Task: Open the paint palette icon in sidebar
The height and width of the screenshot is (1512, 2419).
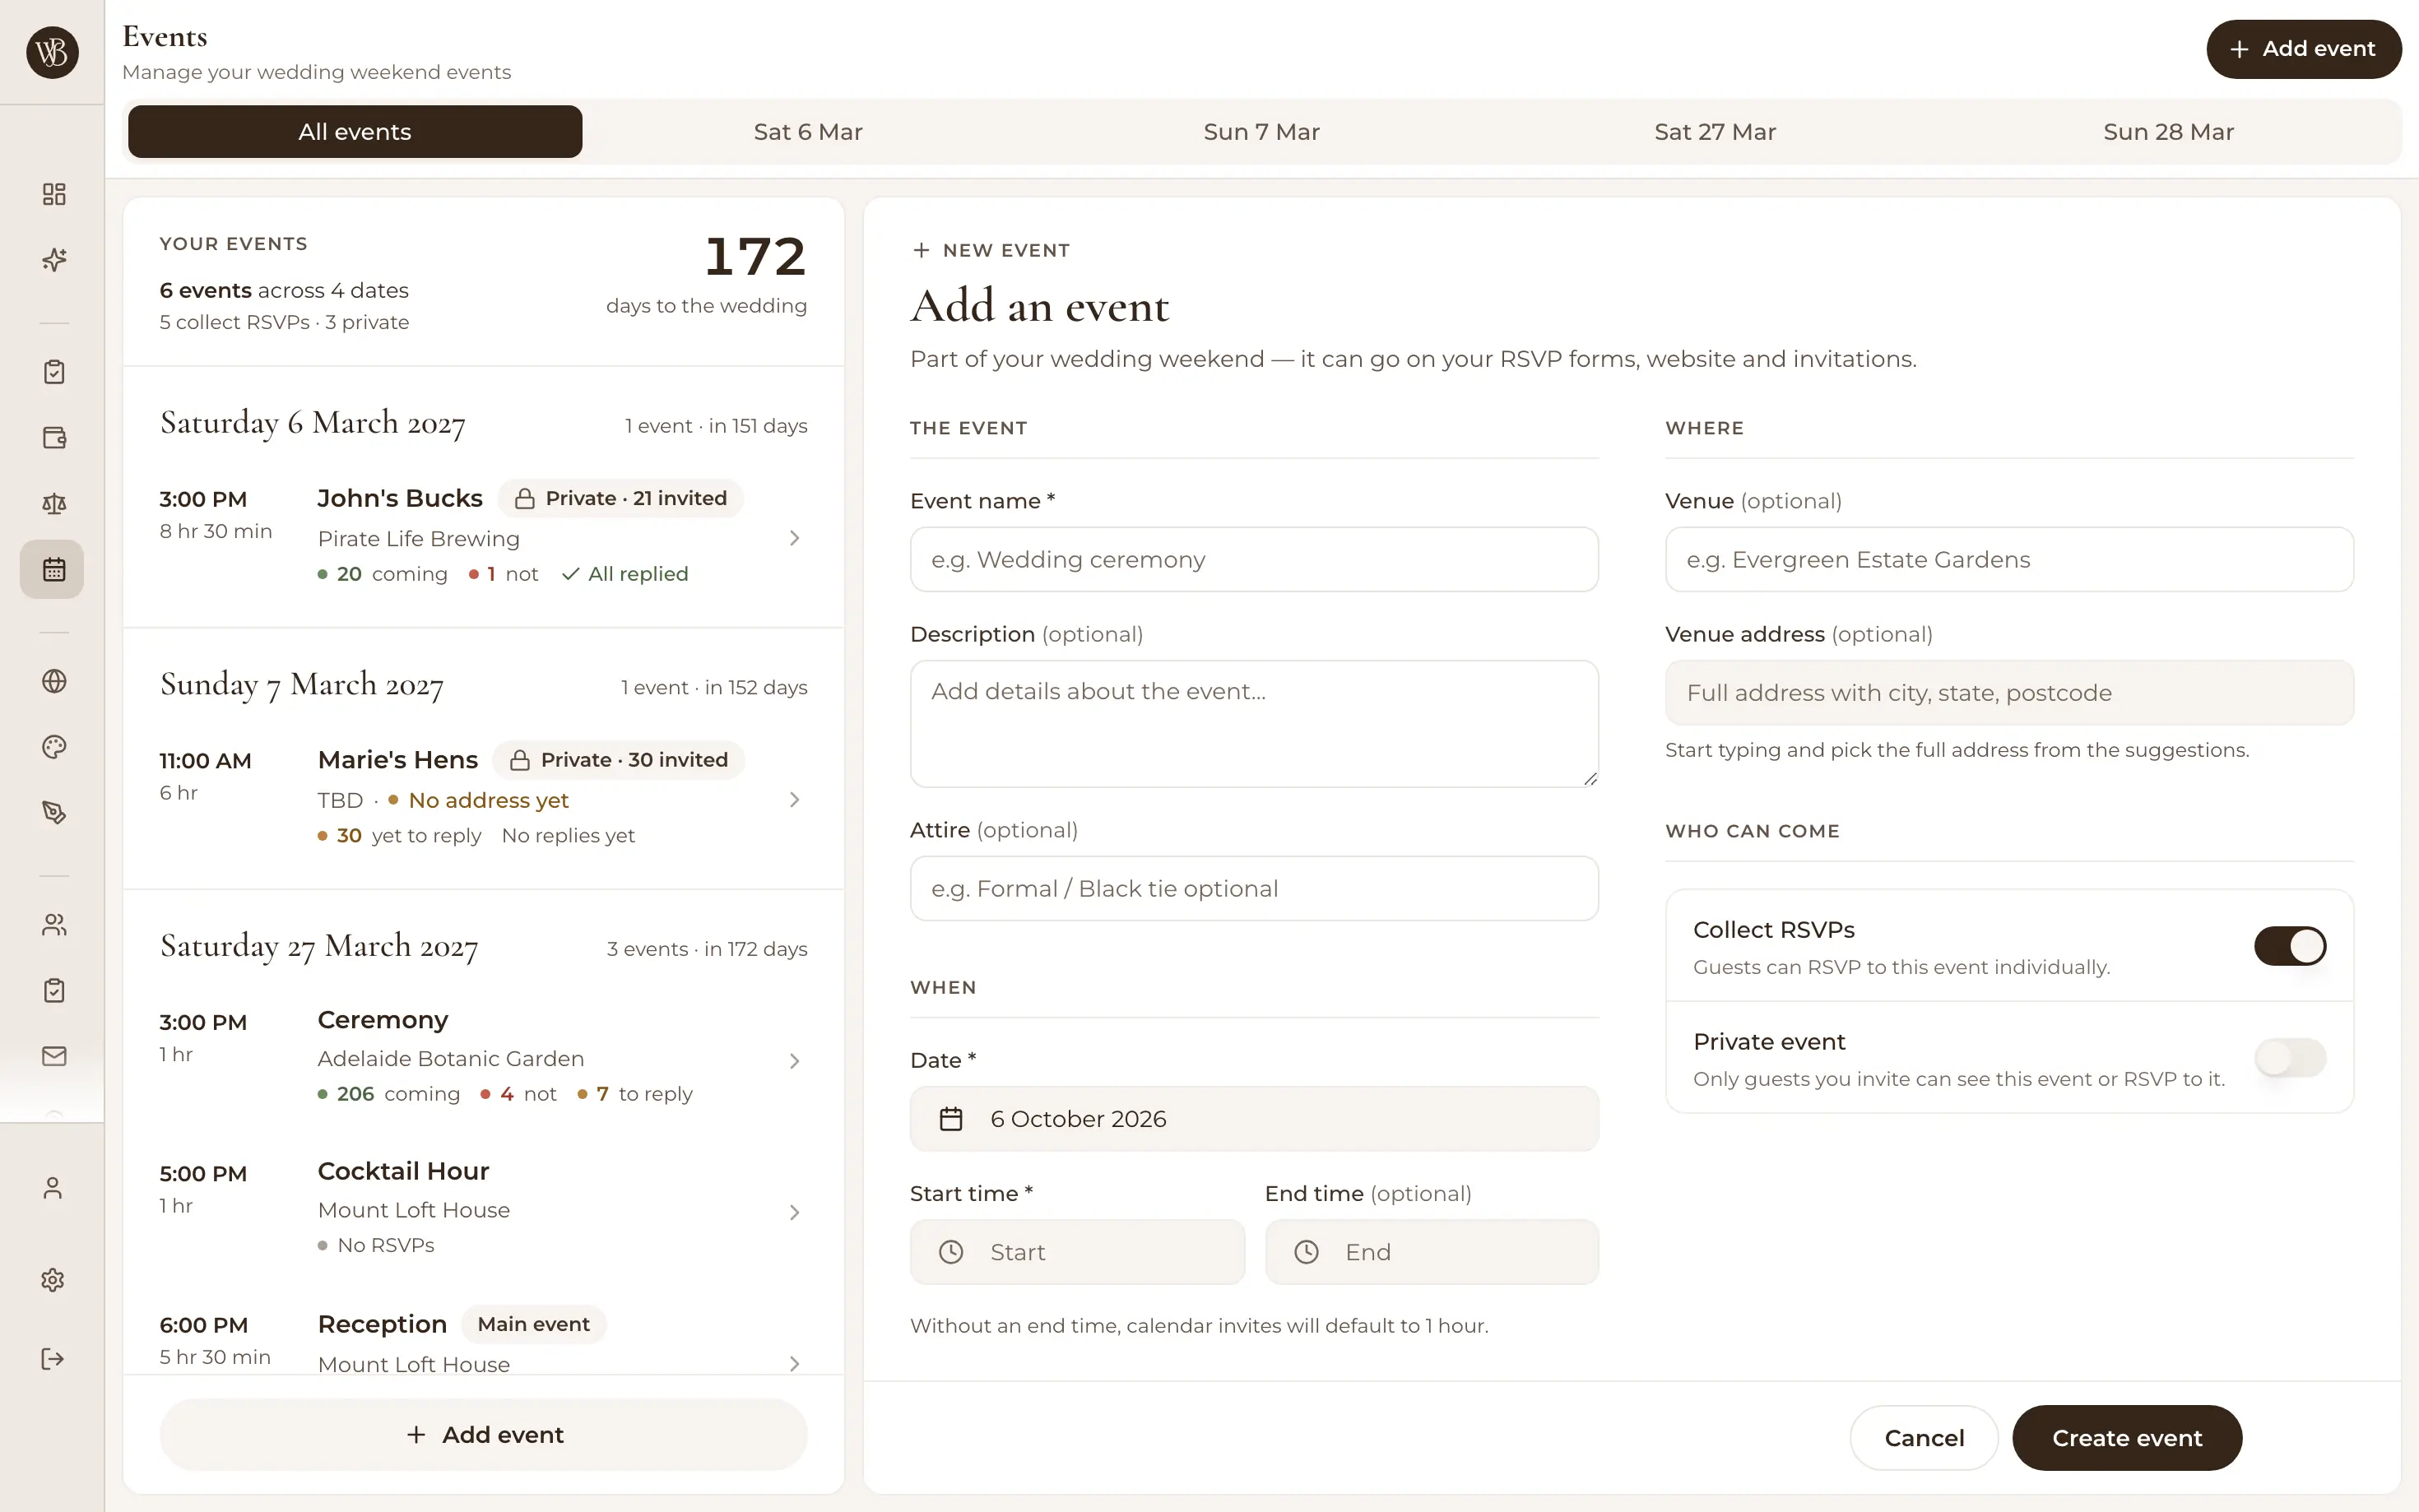Action: (54, 747)
